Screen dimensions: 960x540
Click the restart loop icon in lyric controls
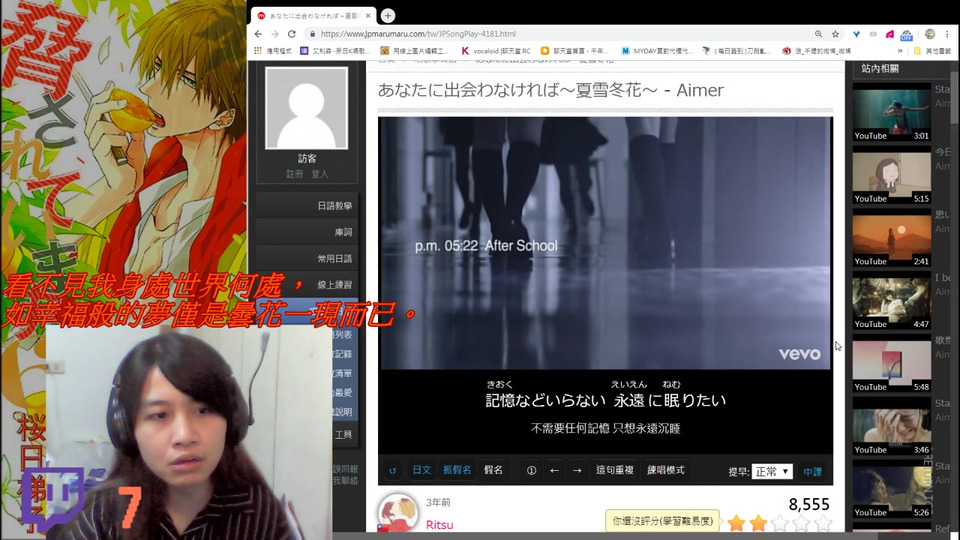[x=392, y=470]
